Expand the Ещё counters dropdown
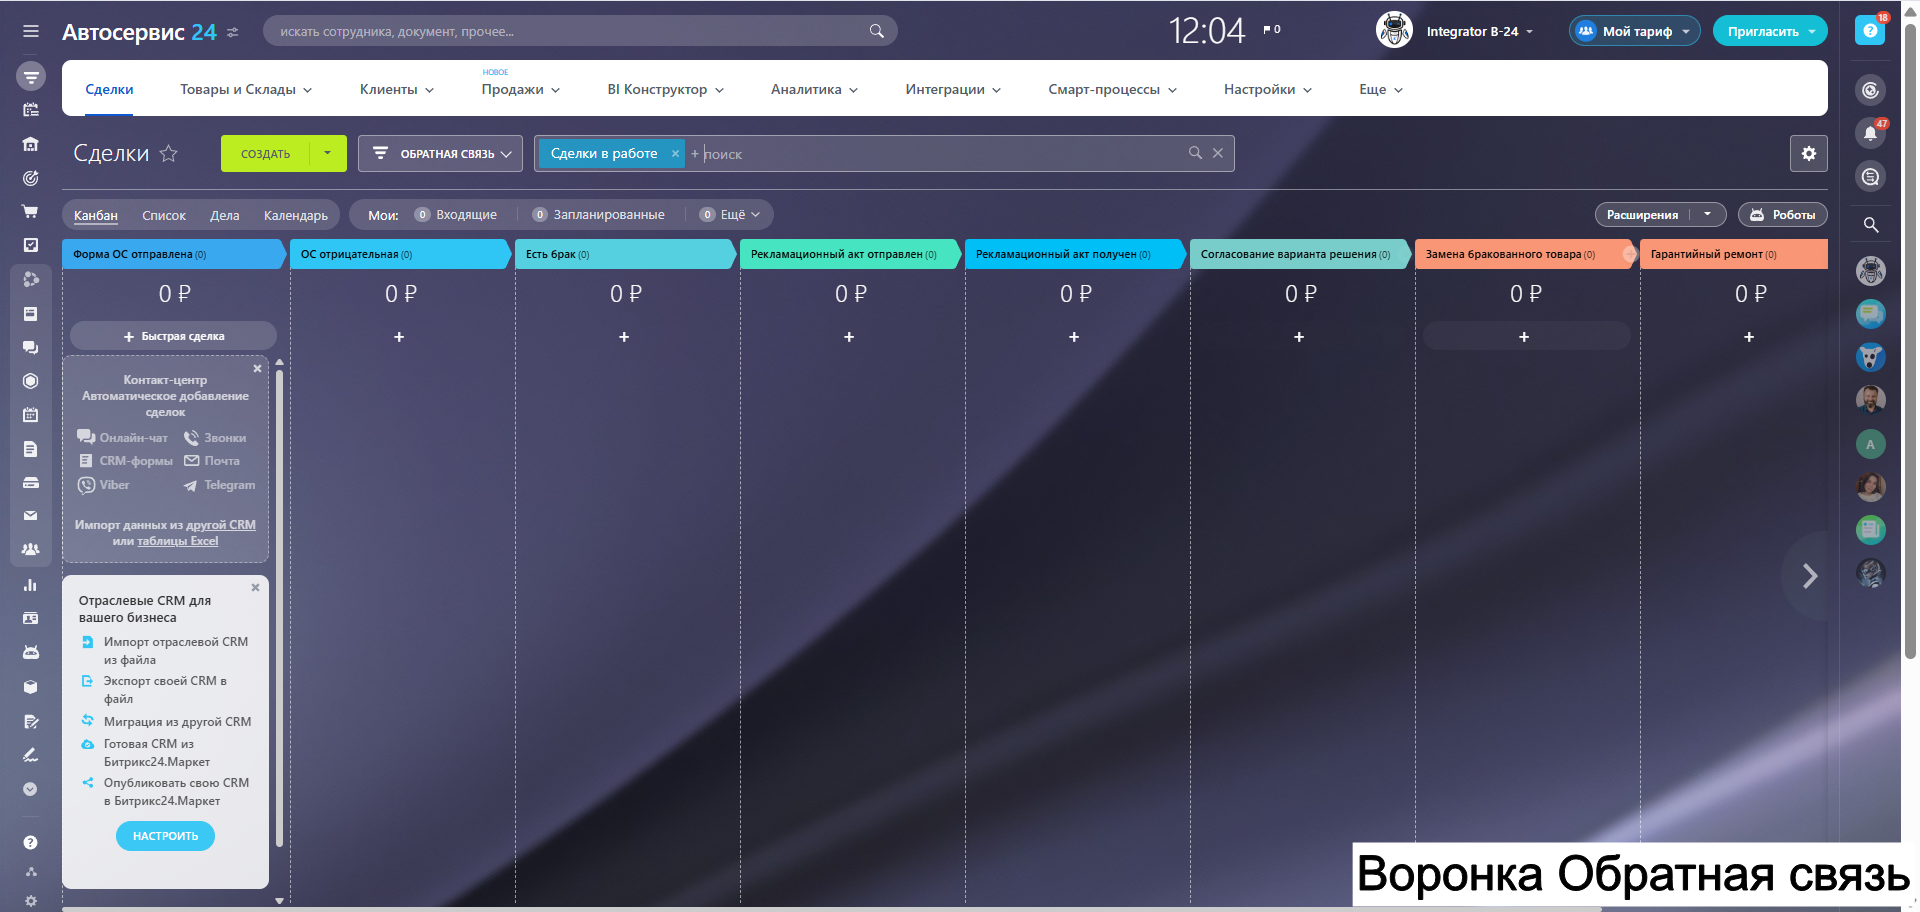Screen dimensions: 1920x912 pyautogui.click(x=731, y=214)
